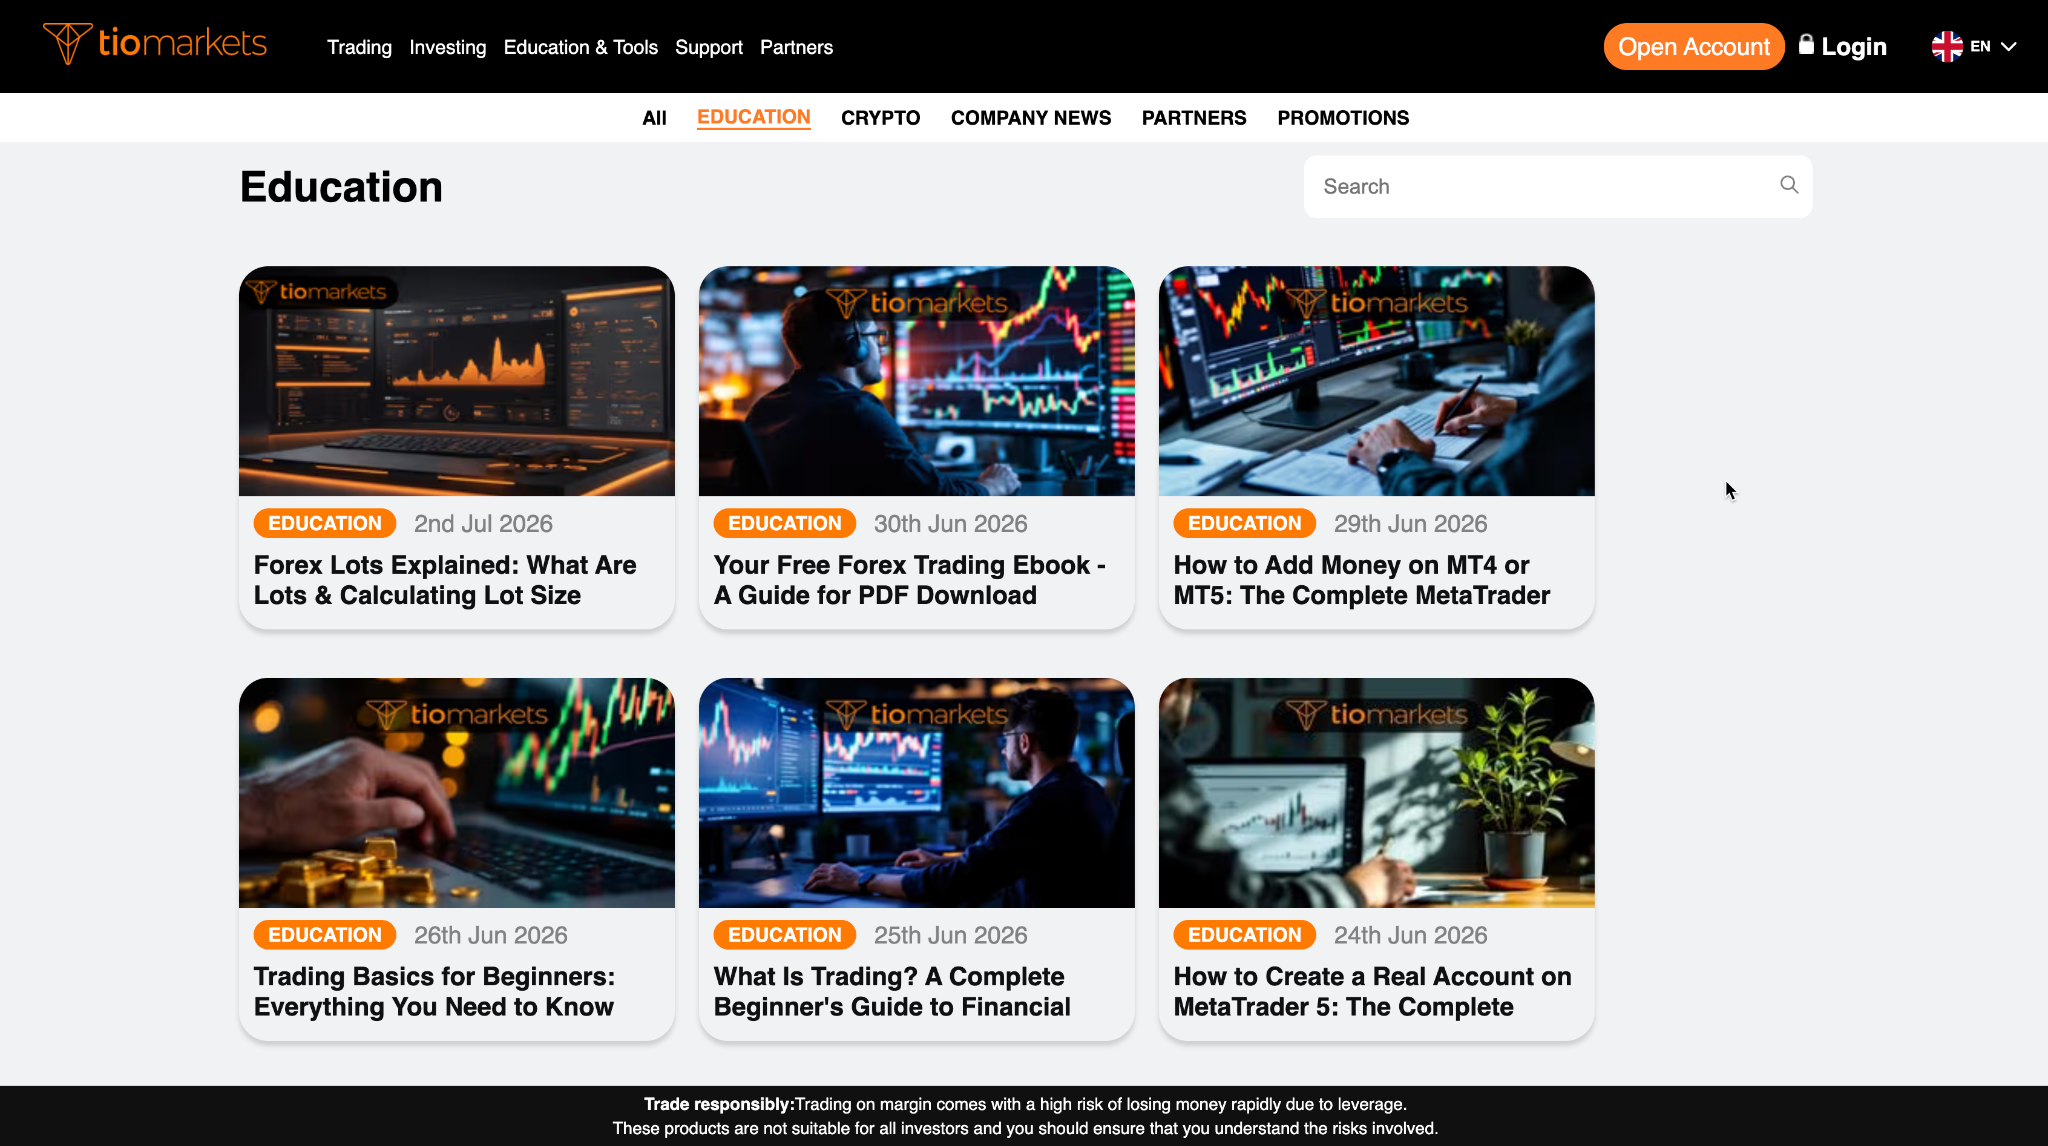Screen dimensions: 2048x1146
Task: Click the date text 24th Jun 2026
Action: click(1410, 936)
